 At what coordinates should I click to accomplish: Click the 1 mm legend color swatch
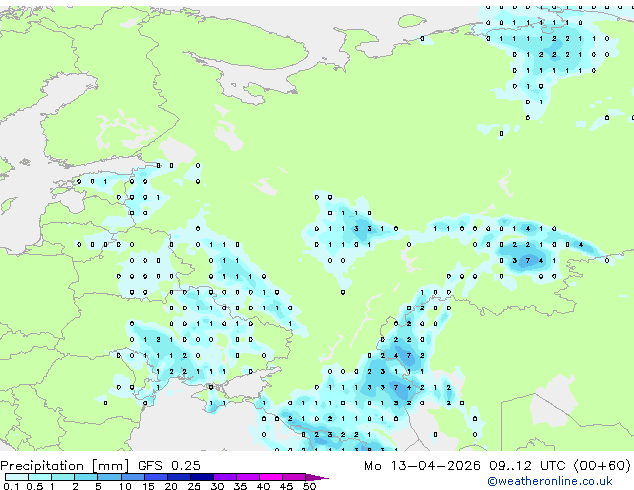click(x=63, y=477)
